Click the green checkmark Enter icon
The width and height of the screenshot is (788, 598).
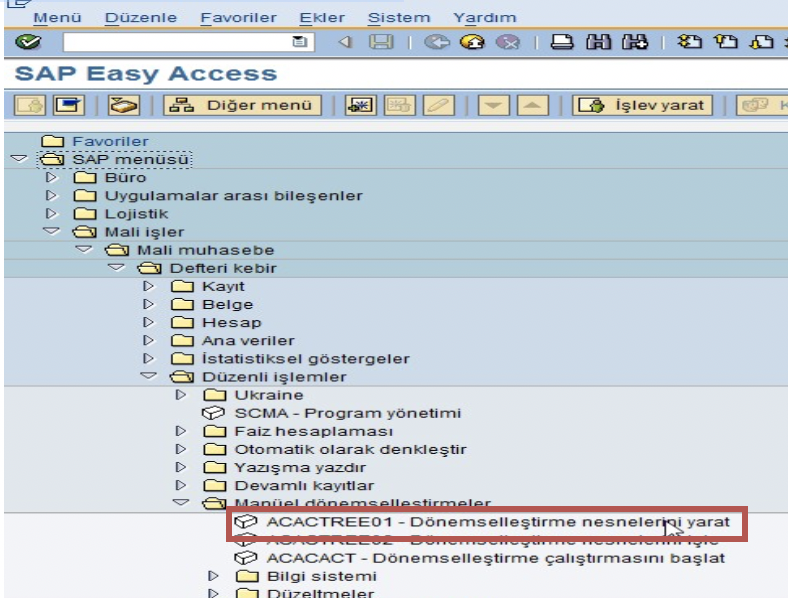click(x=28, y=42)
